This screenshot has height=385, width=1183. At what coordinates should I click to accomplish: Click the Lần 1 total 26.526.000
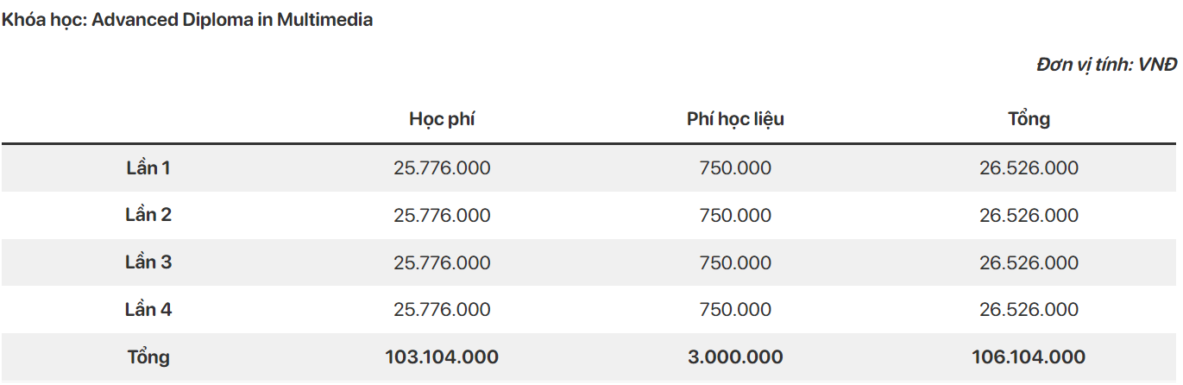(x=1029, y=168)
